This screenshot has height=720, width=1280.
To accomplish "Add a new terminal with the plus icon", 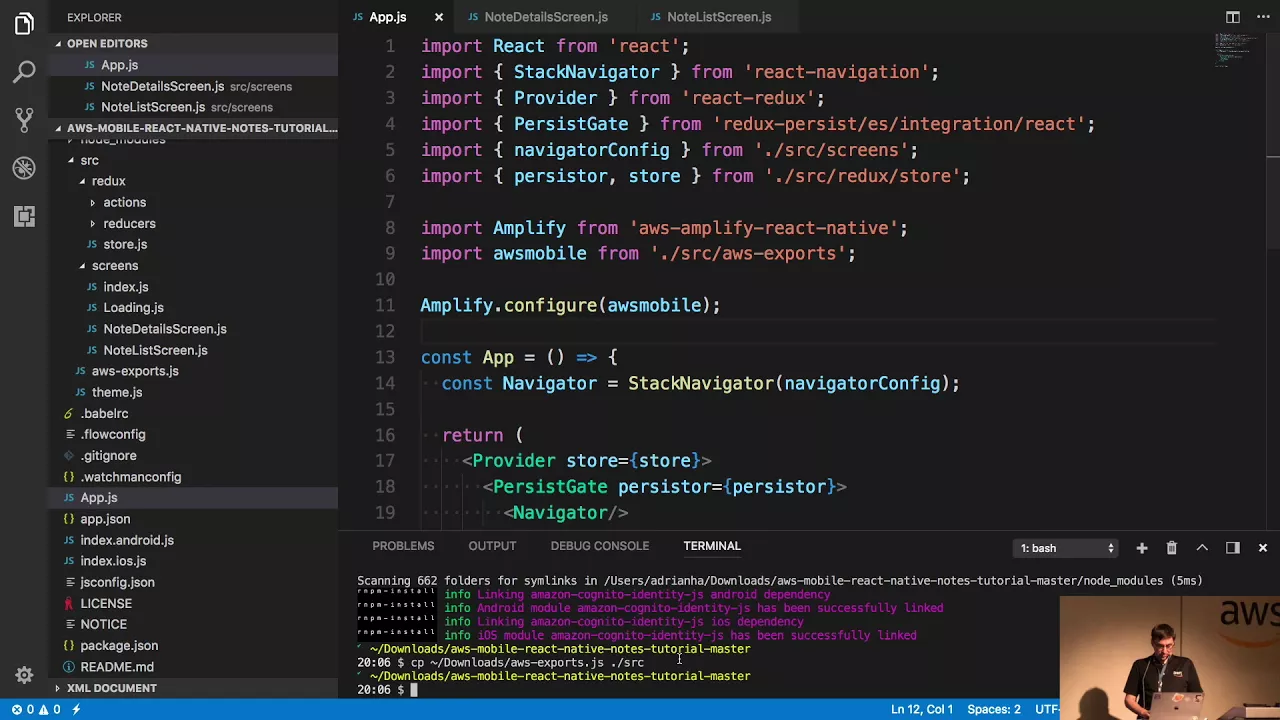I will [x=1141, y=548].
